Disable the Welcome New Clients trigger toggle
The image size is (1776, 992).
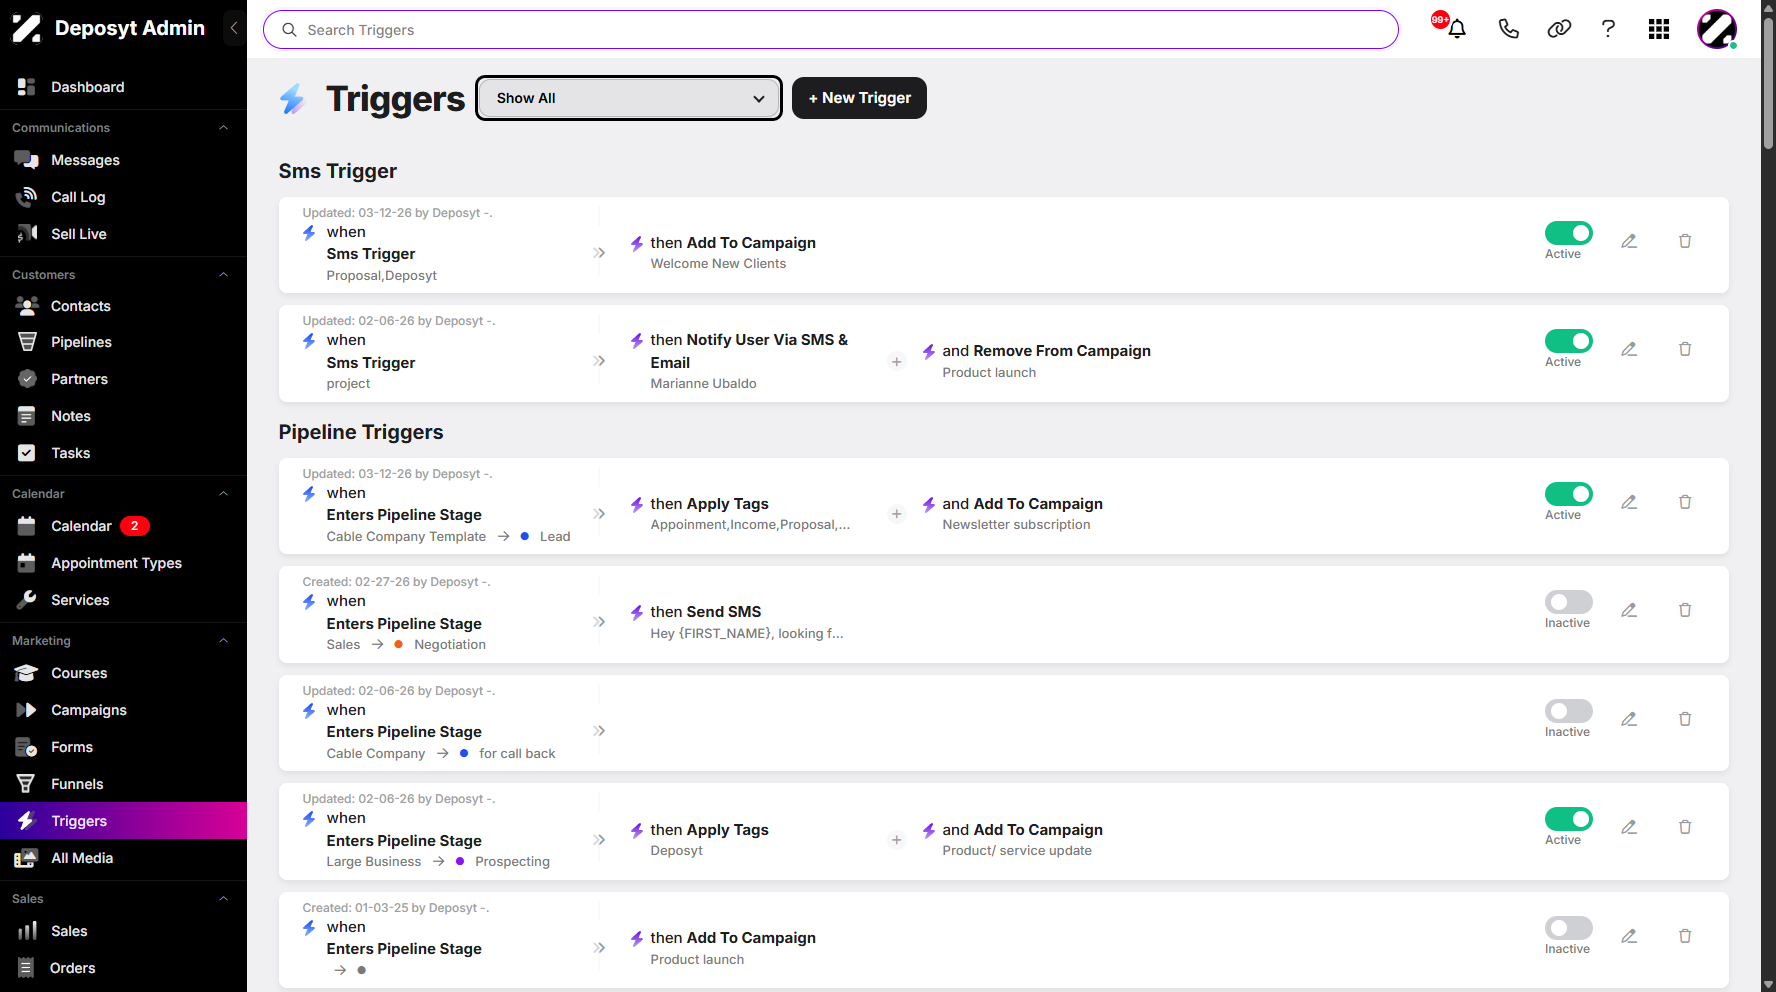(x=1569, y=233)
